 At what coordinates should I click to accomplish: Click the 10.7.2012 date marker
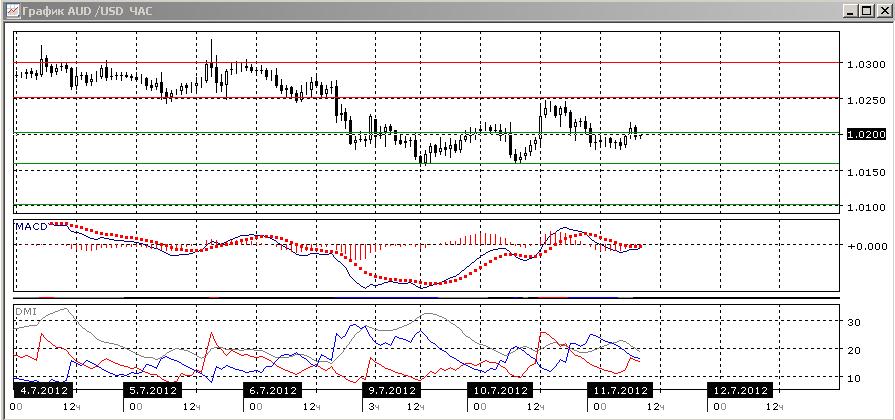tap(499, 390)
